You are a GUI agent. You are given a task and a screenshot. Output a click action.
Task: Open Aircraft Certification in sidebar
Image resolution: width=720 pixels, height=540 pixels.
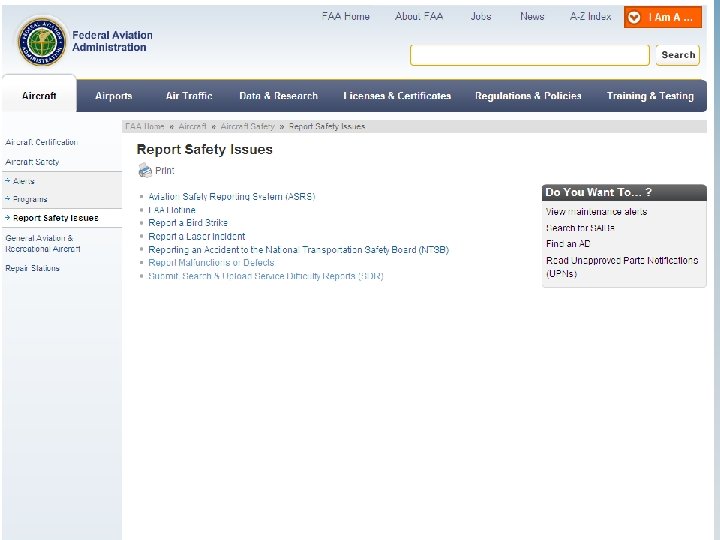[x=41, y=142]
